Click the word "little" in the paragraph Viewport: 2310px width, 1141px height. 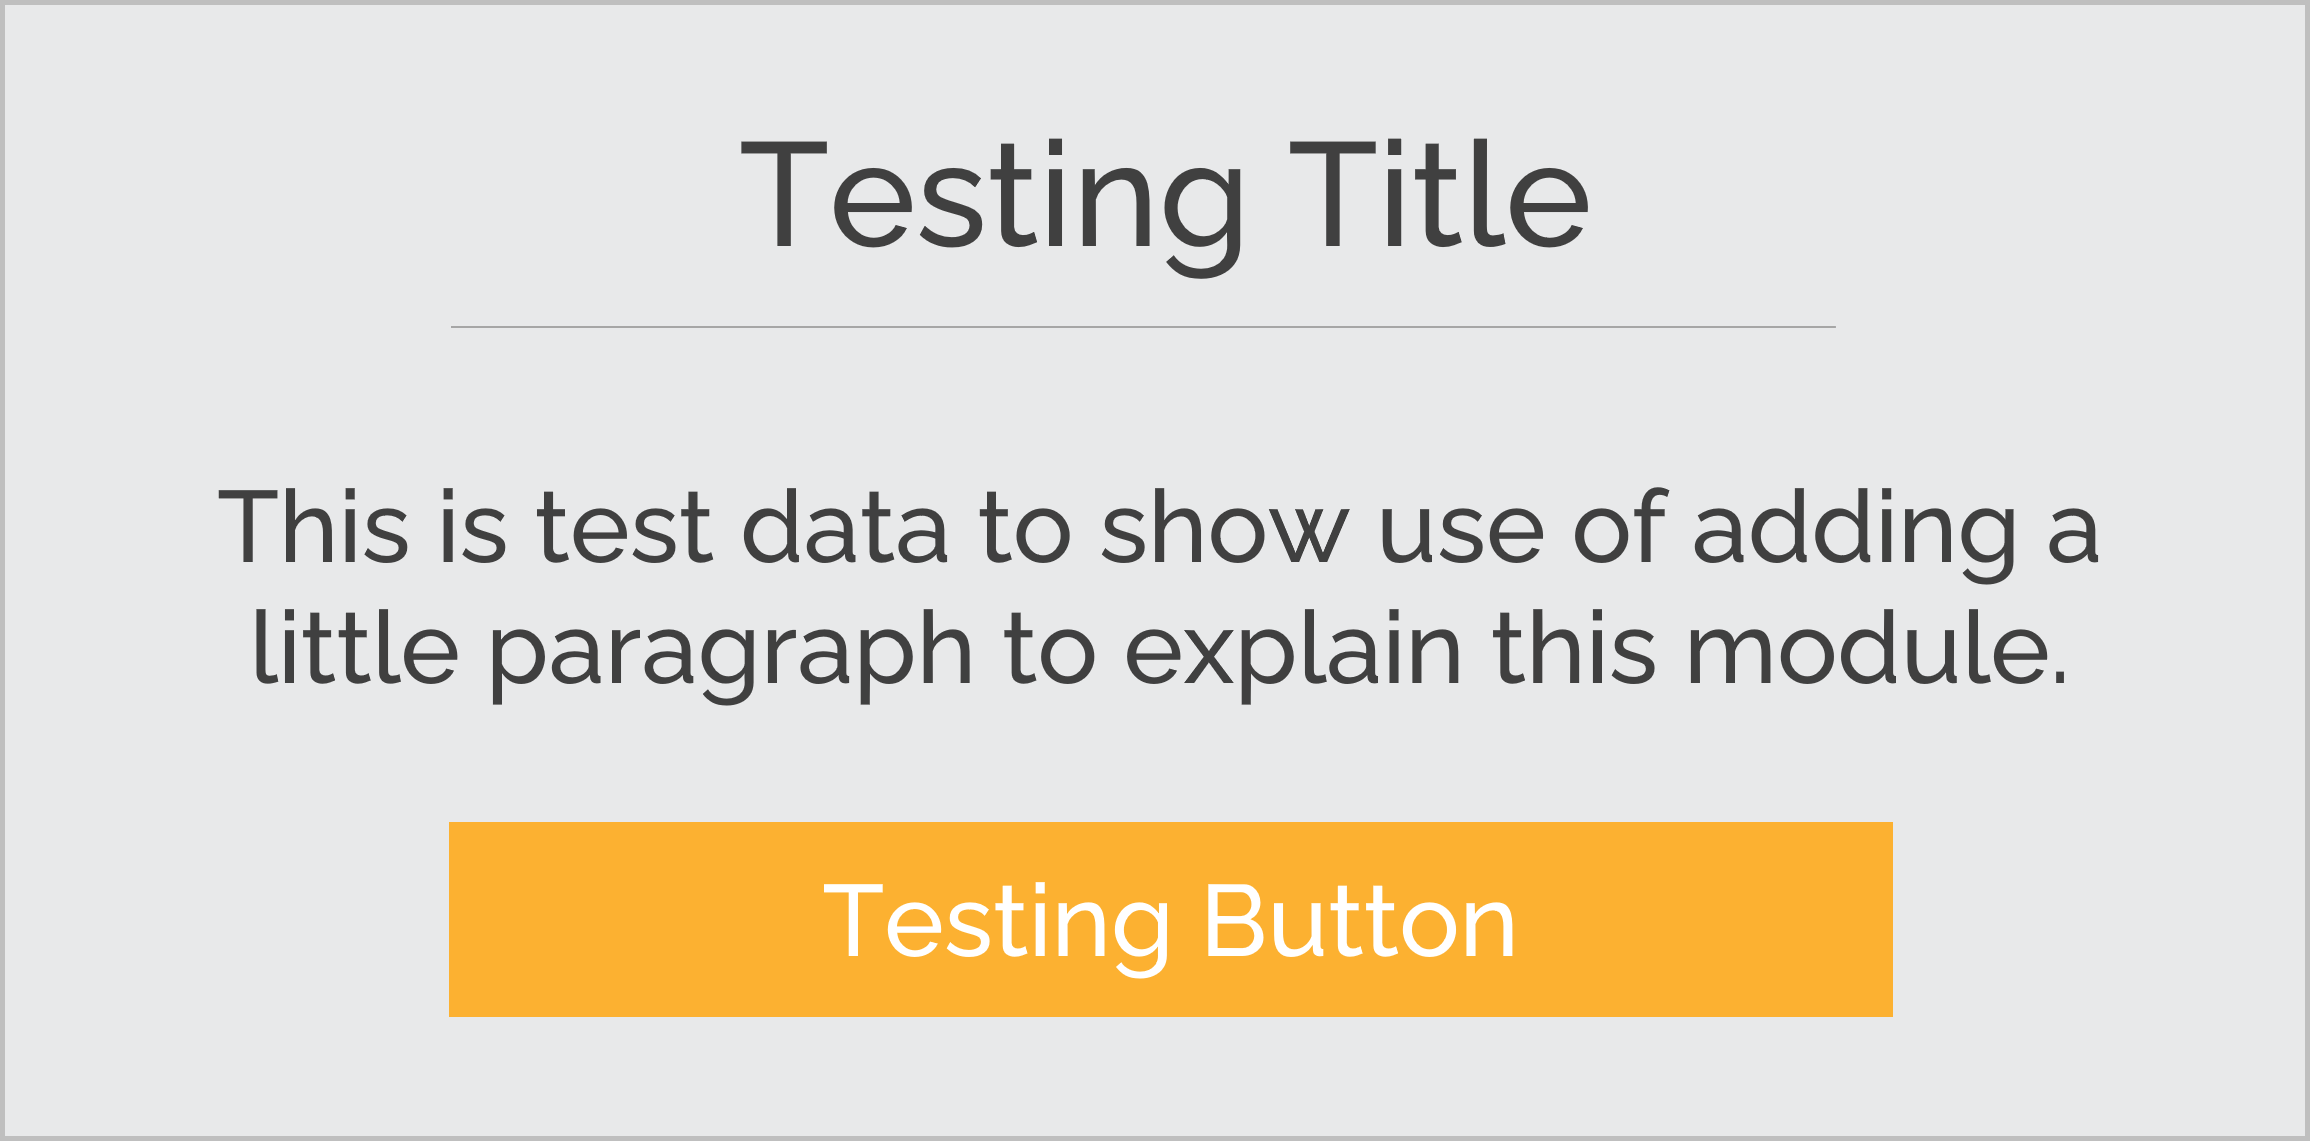(355, 647)
